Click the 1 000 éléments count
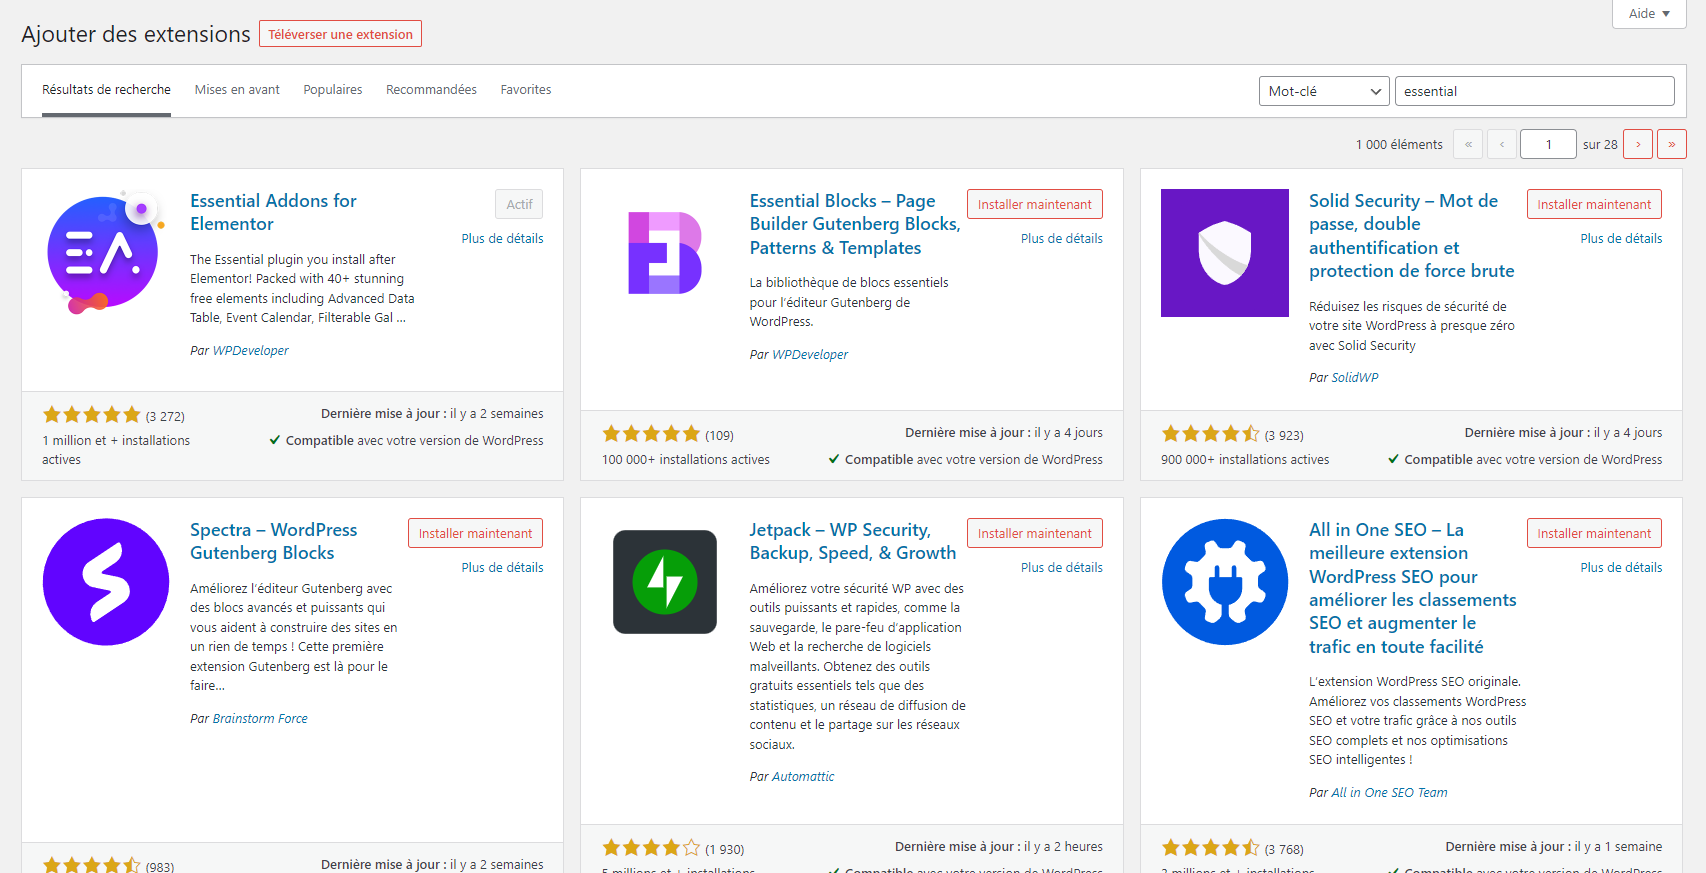Image resolution: width=1706 pixels, height=873 pixels. [1399, 144]
